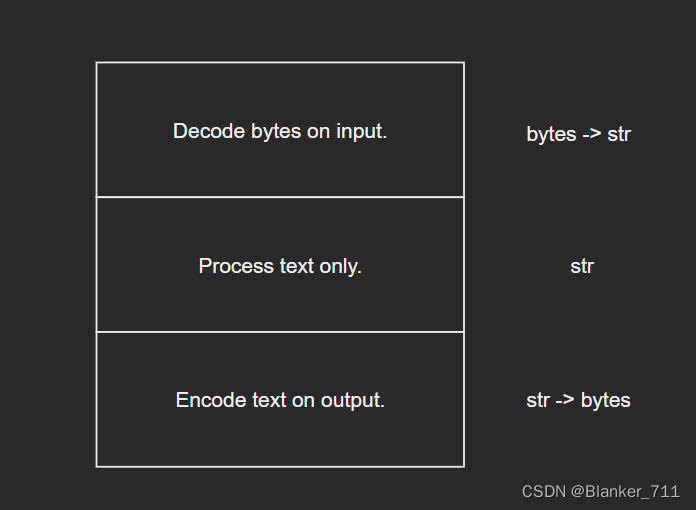Click the CSDN @Blanker_711 watermark
The height and width of the screenshot is (510, 696).
pyautogui.click(x=601, y=492)
